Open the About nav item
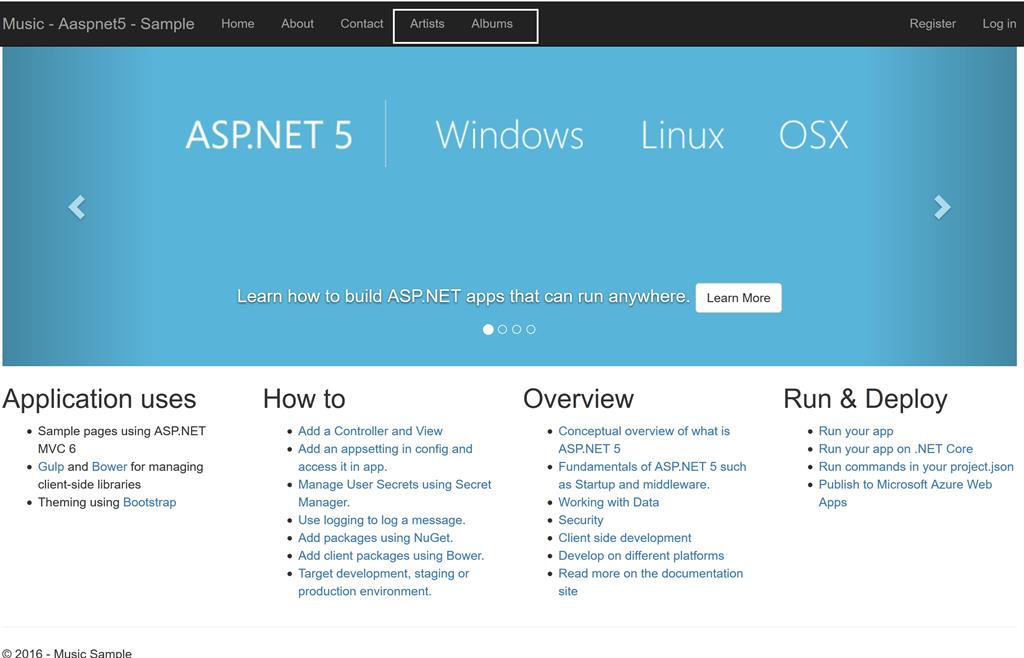This screenshot has width=1024, height=658. click(x=297, y=24)
